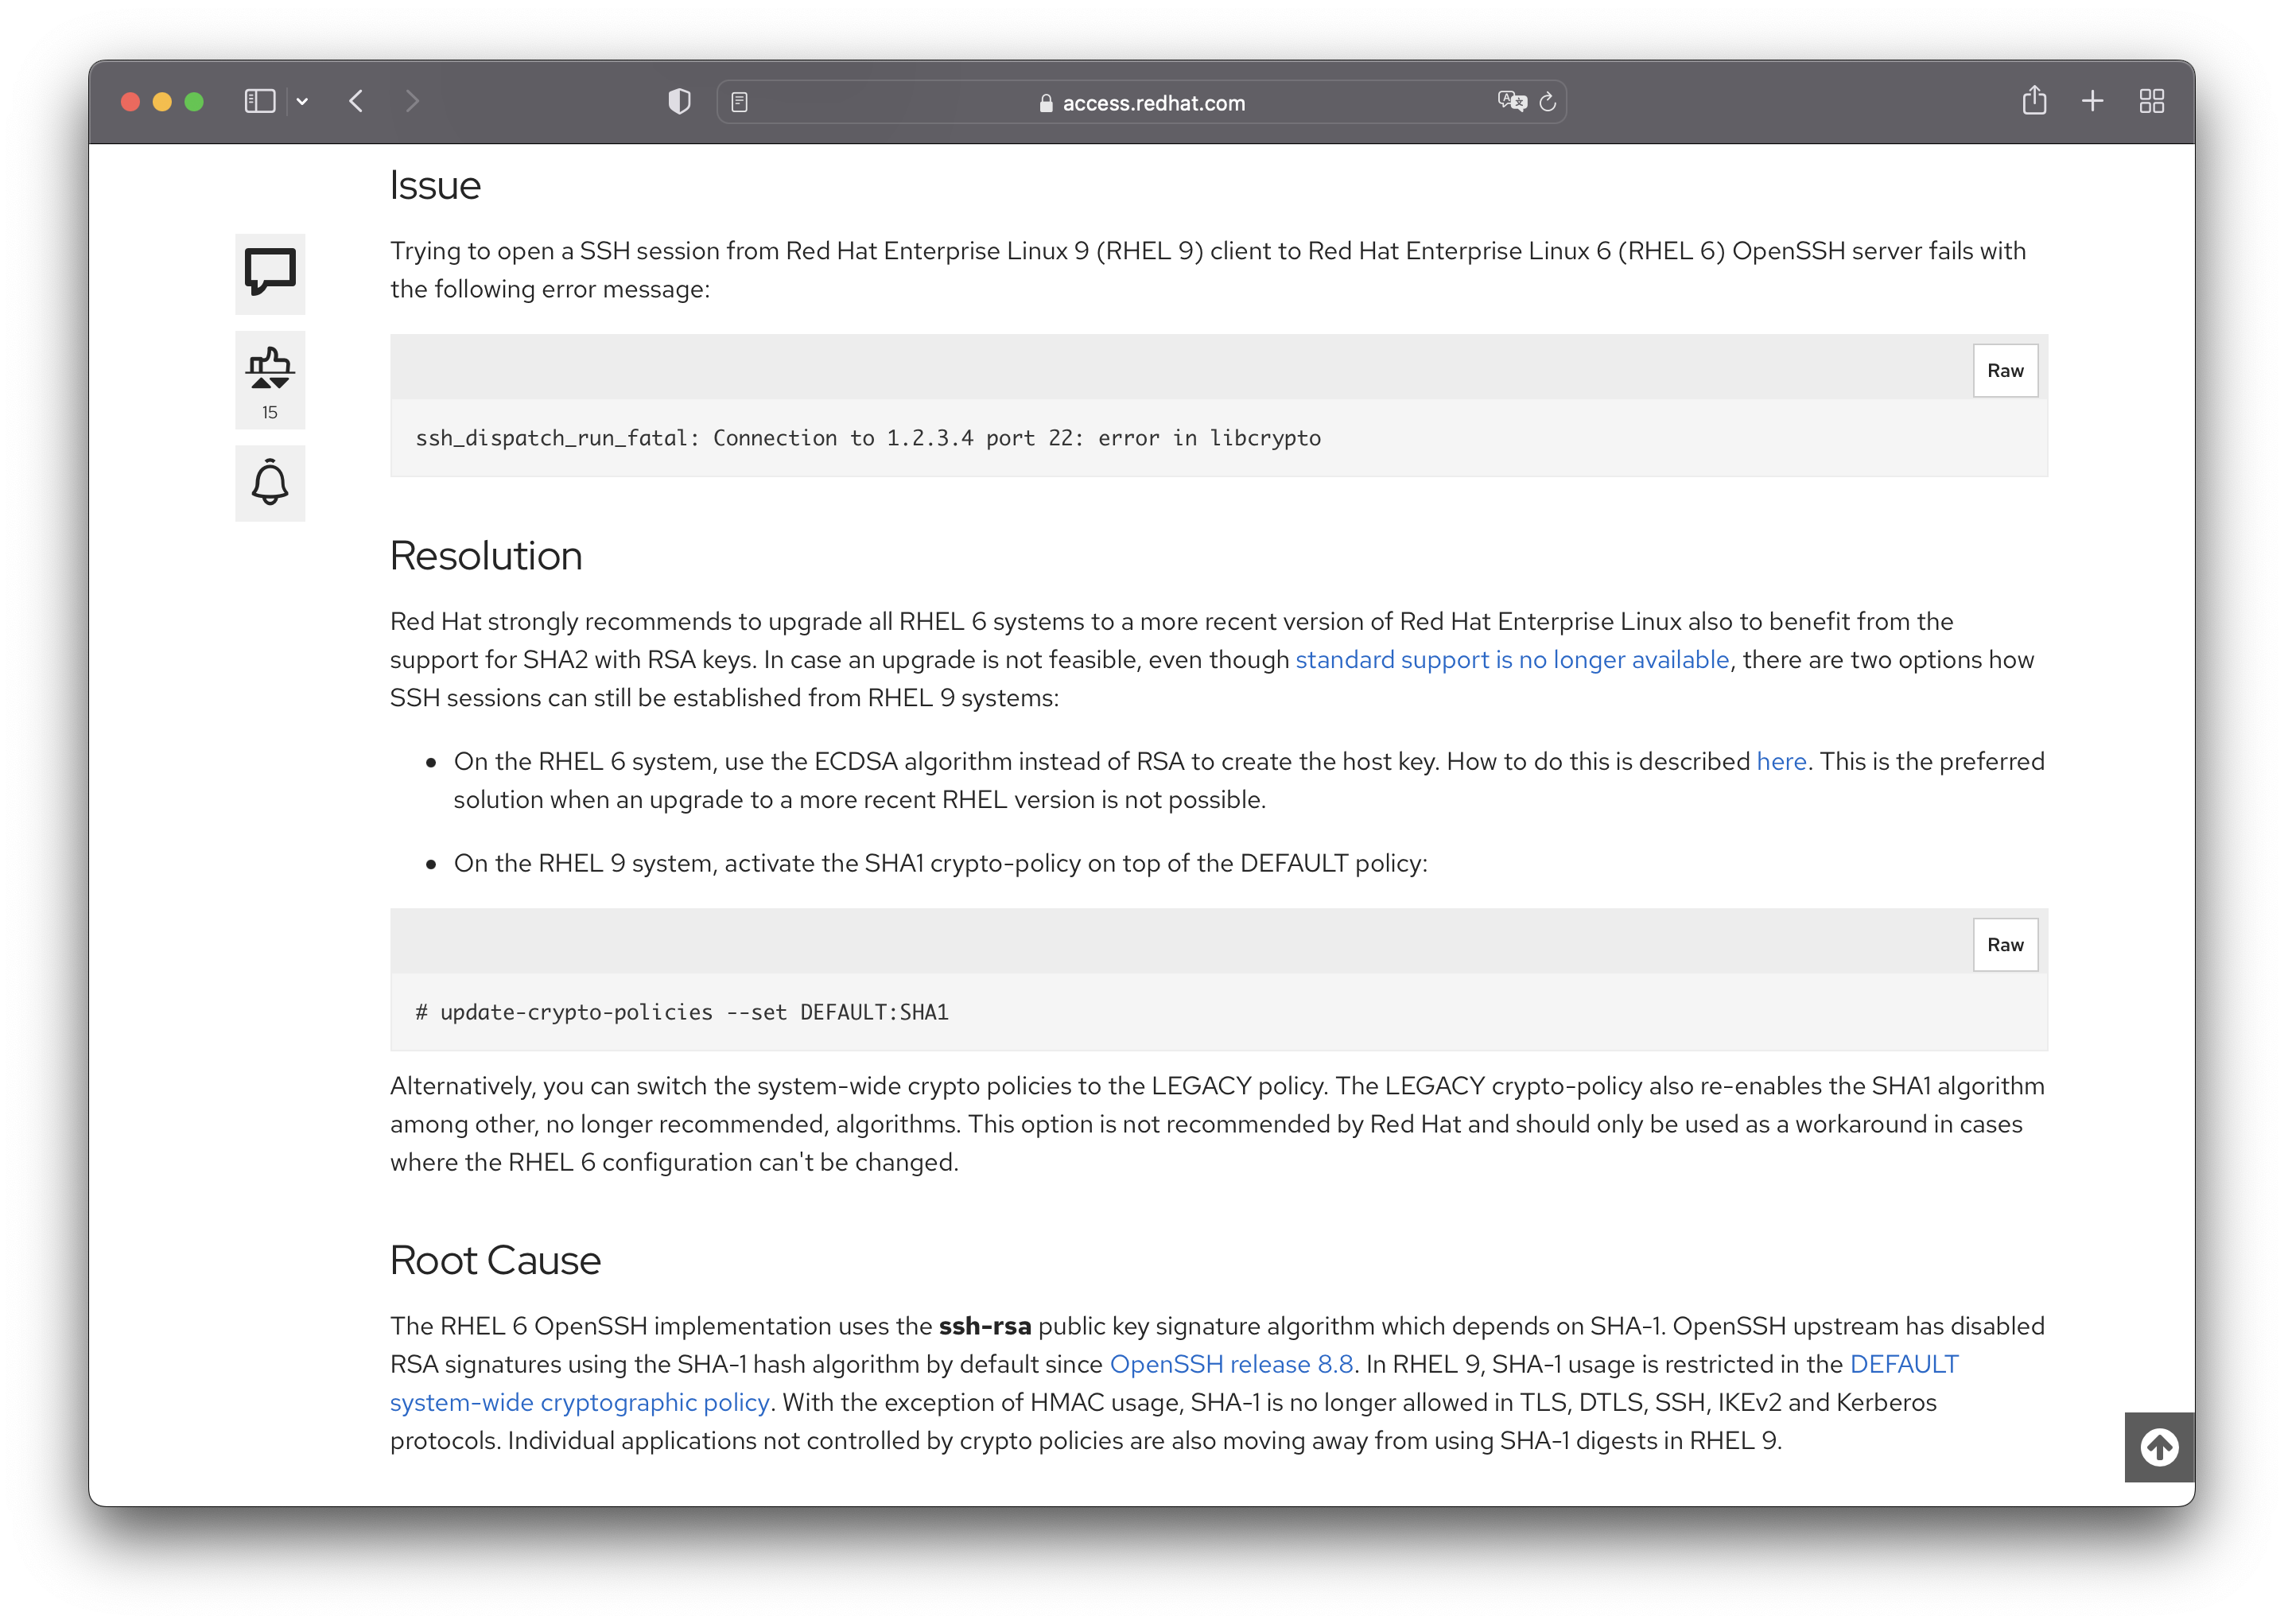Open the OpenSSH release 8.8 link
This screenshot has height=1624, width=2284.
pos(1231,1364)
